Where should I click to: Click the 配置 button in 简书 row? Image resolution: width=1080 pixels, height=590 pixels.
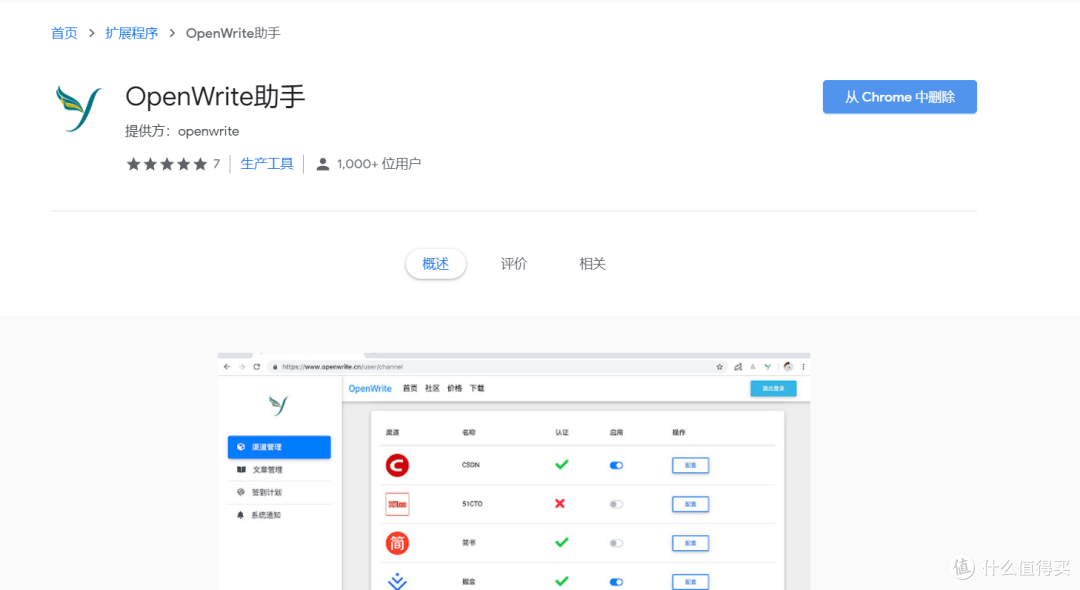(690, 543)
